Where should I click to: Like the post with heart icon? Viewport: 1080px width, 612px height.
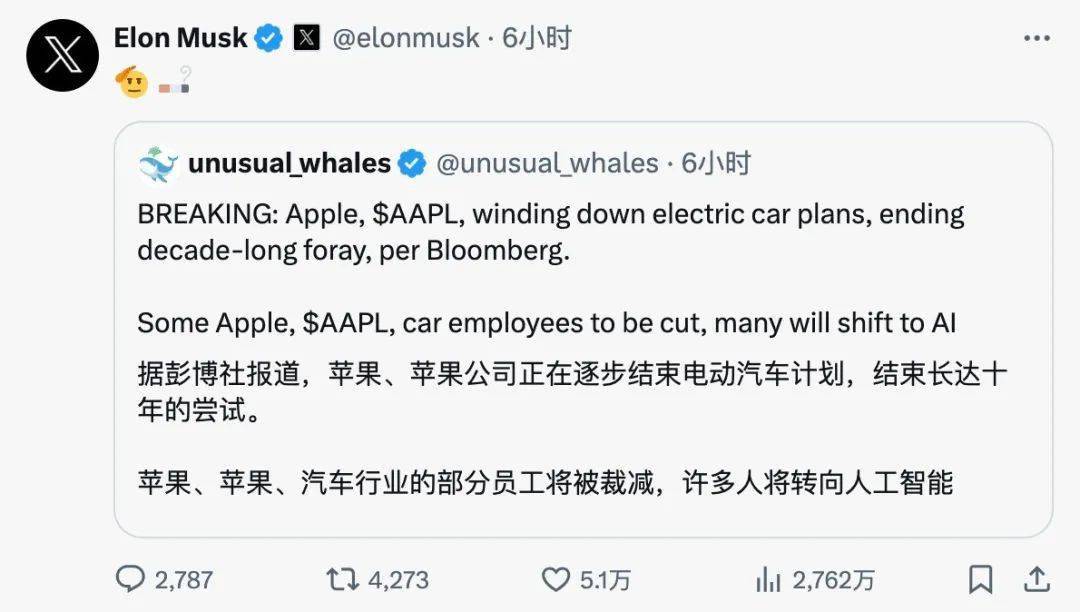click(555, 578)
